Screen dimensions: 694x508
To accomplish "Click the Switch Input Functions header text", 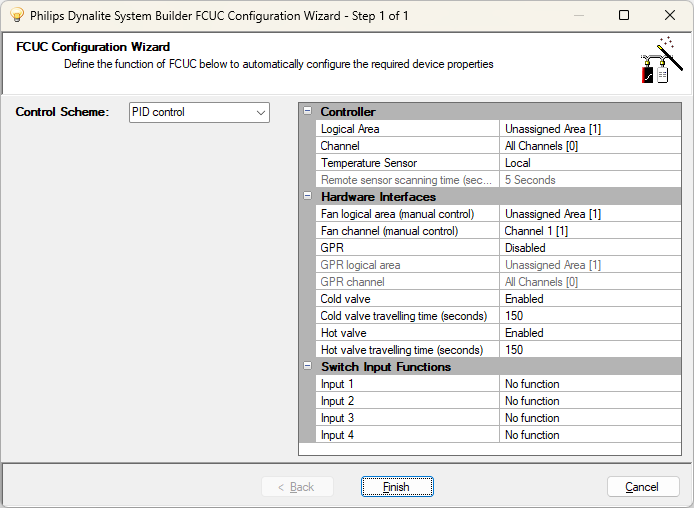I will (x=386, y=366).
